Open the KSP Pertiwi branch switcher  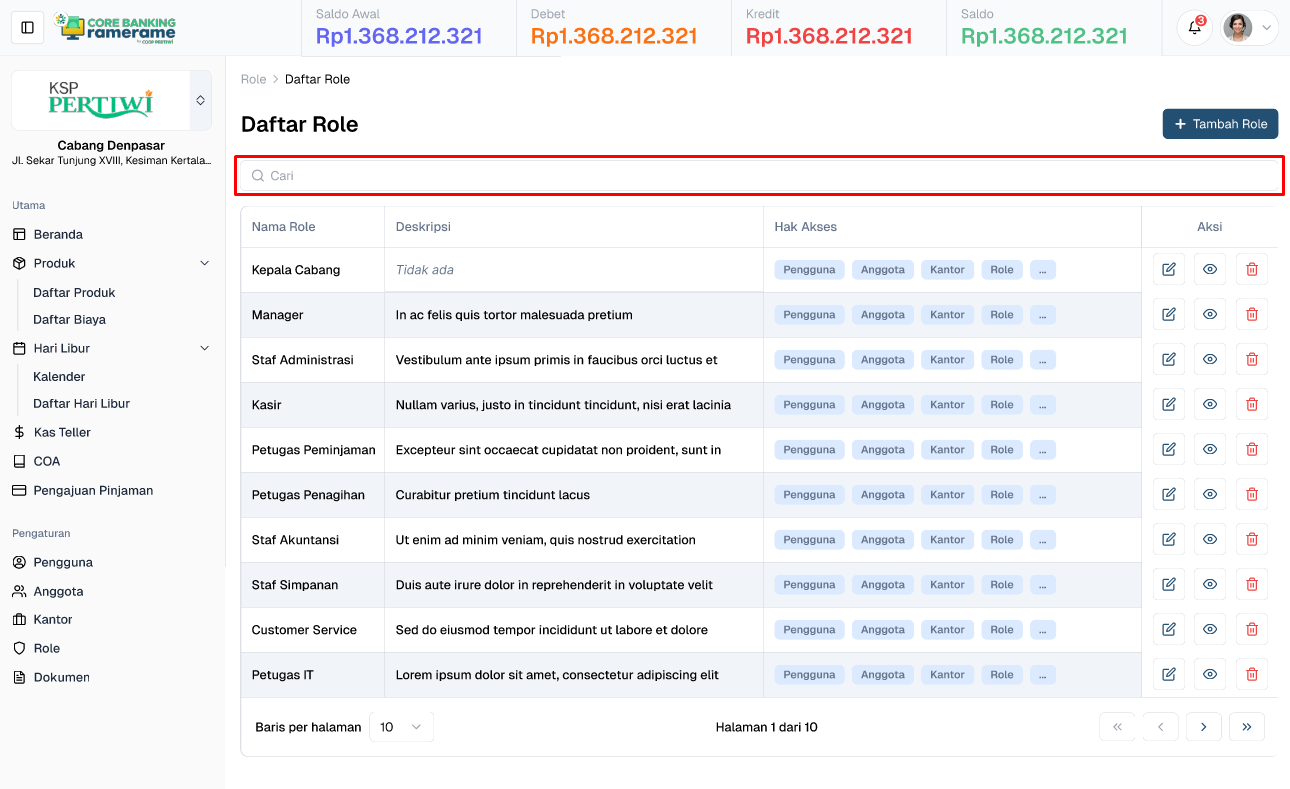point(200,101)
